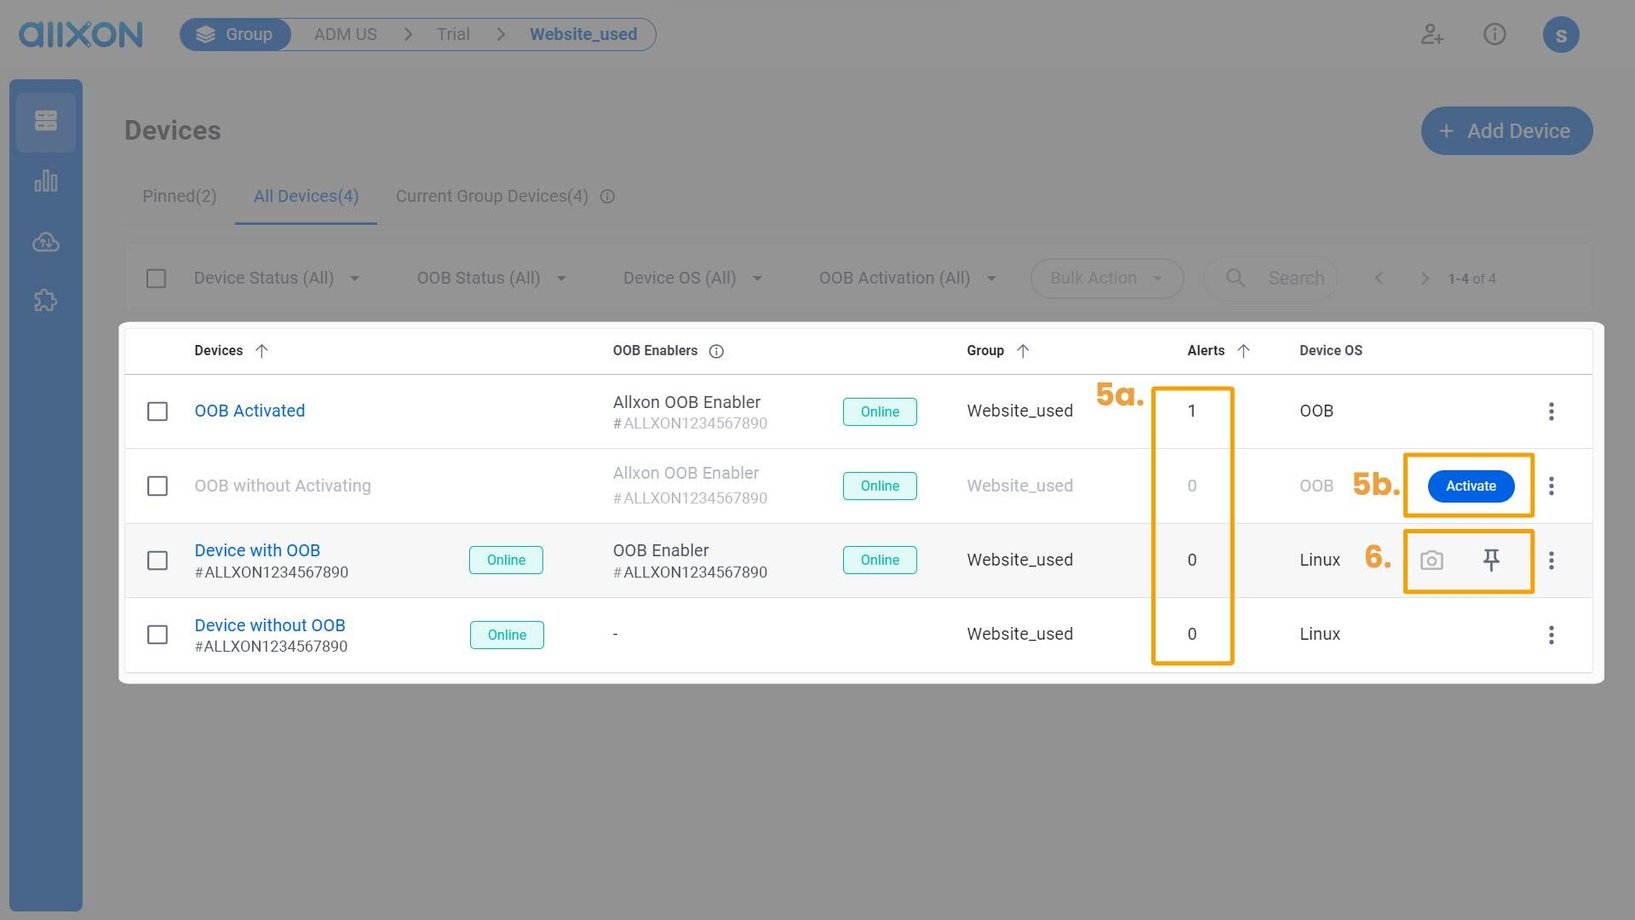Check the checkbox for Device without OOB

click(157, 634)
